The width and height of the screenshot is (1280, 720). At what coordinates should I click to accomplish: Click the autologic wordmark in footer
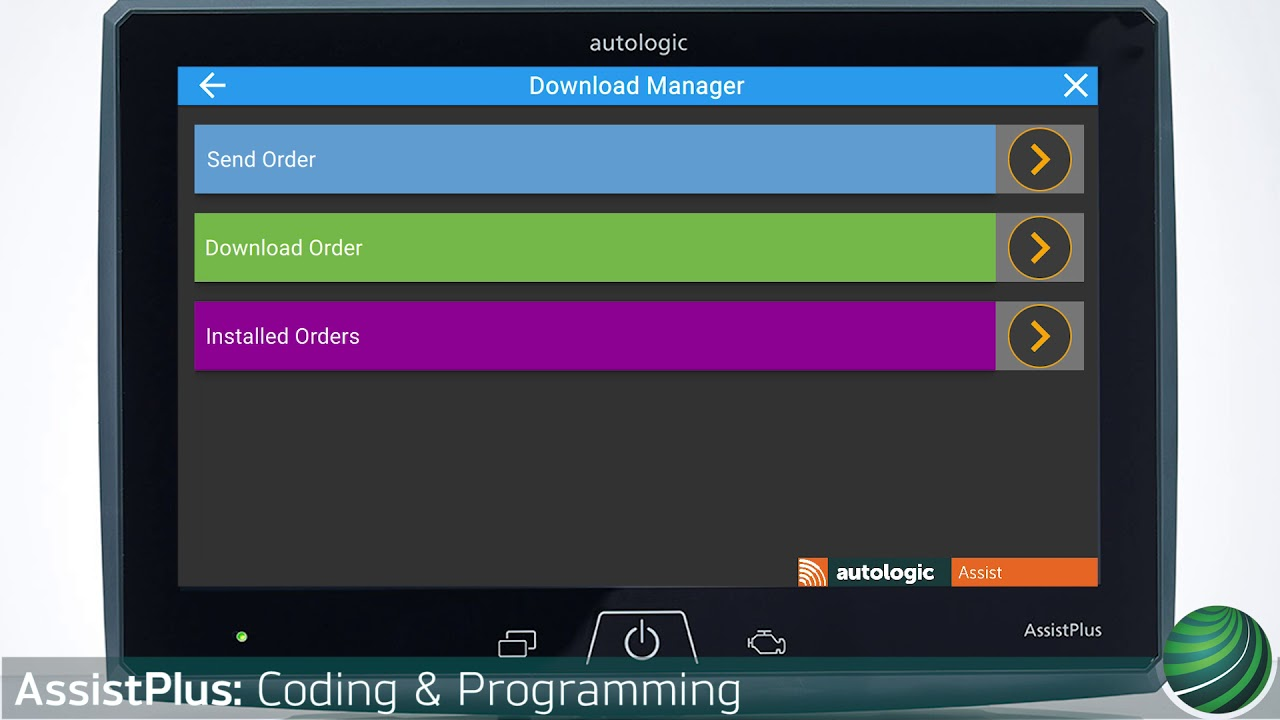pyautogui.click(x=884, y=572)
